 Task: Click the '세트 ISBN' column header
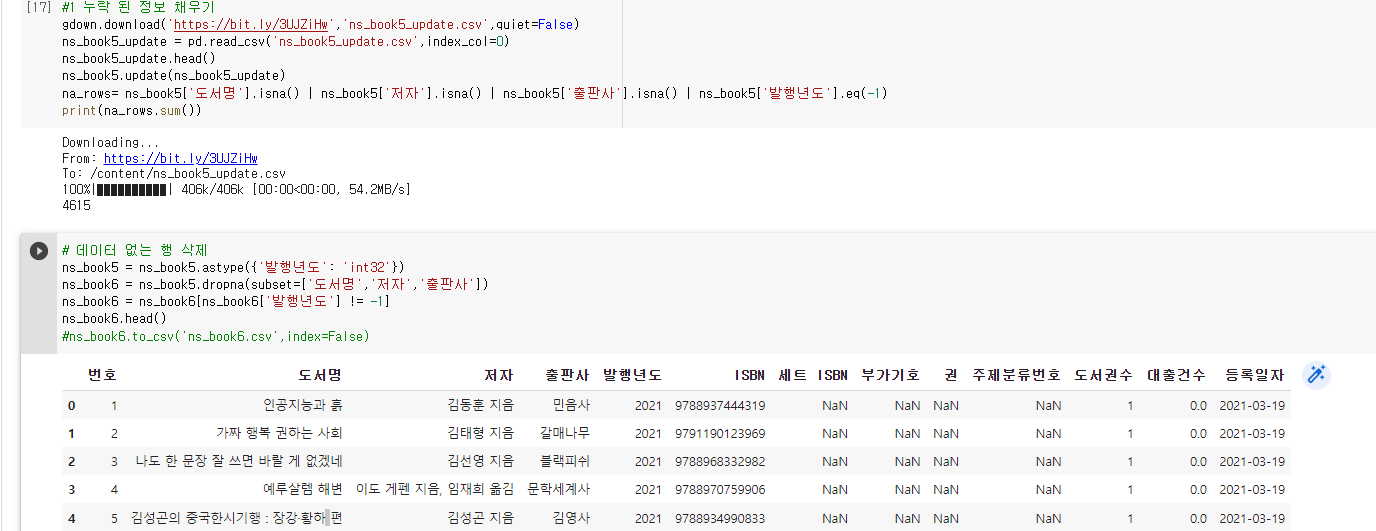click(x=812, y=375)
